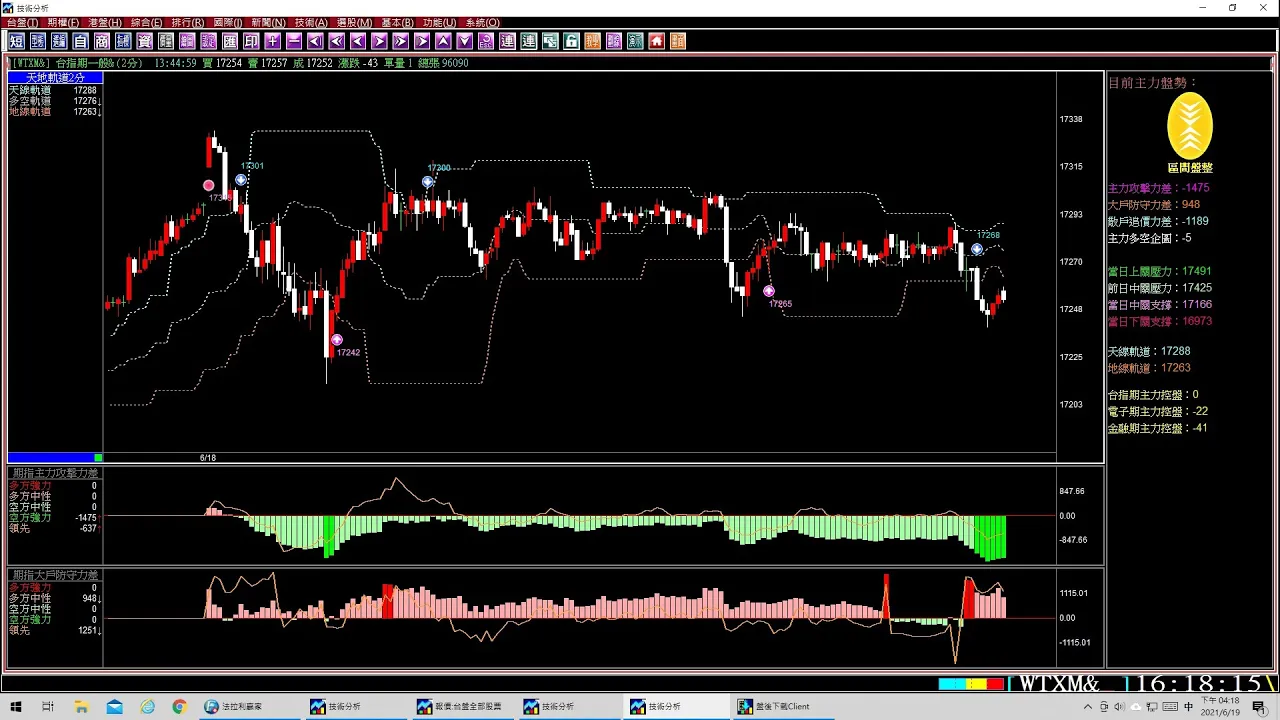Click the plus zoom-in toolbar icon
Image resolution: width=1280 pixels, height=720 pixels.
coord(272,41)
